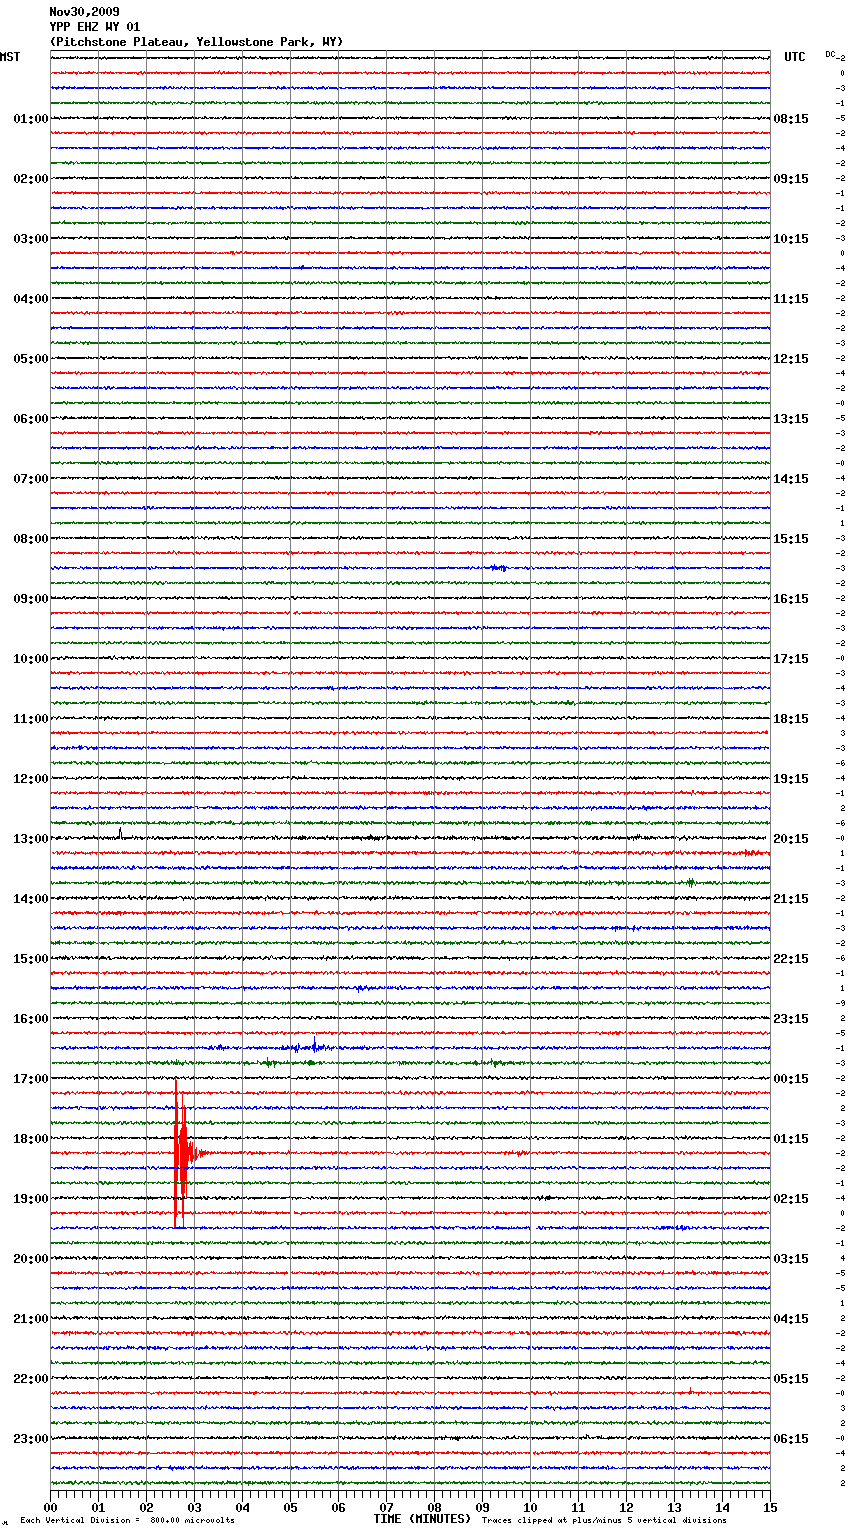Select the 03:00 MST time label

(31, 239)
